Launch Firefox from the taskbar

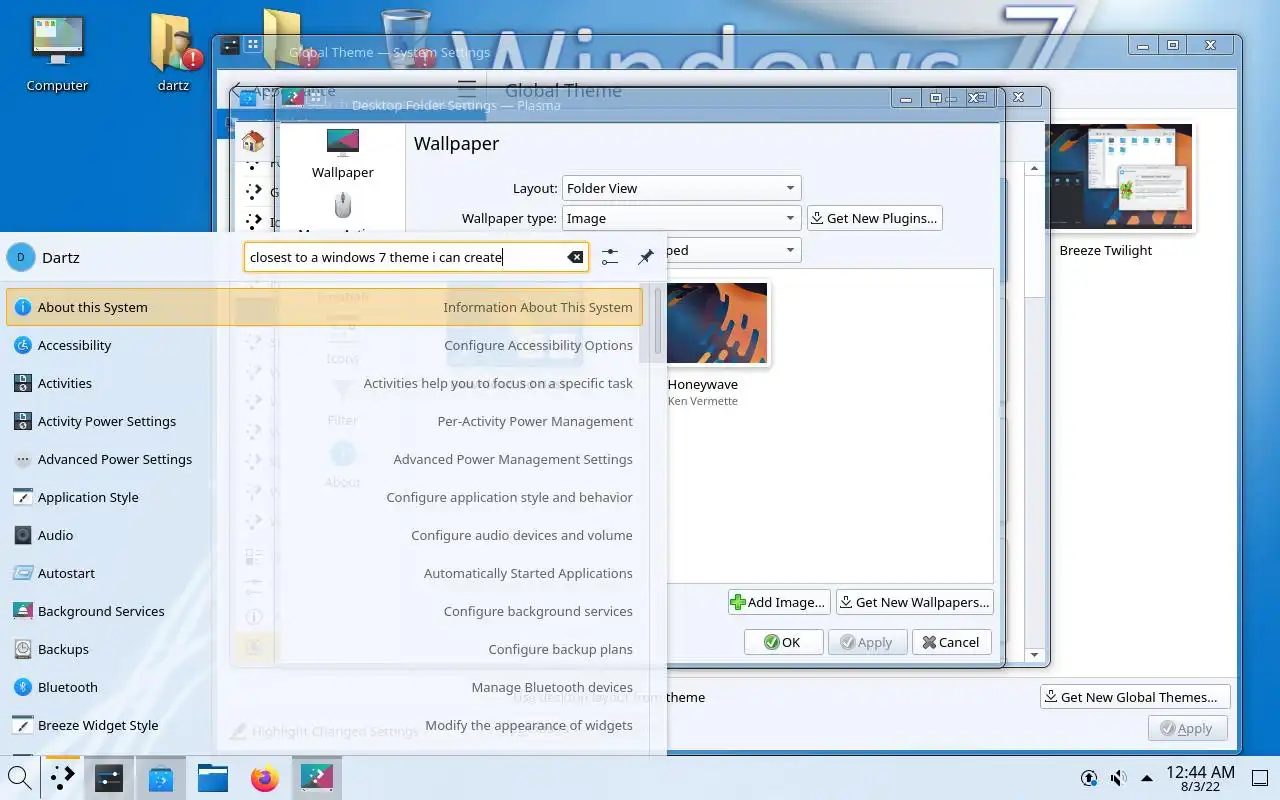pyautogui.click(x=265, y=777)
